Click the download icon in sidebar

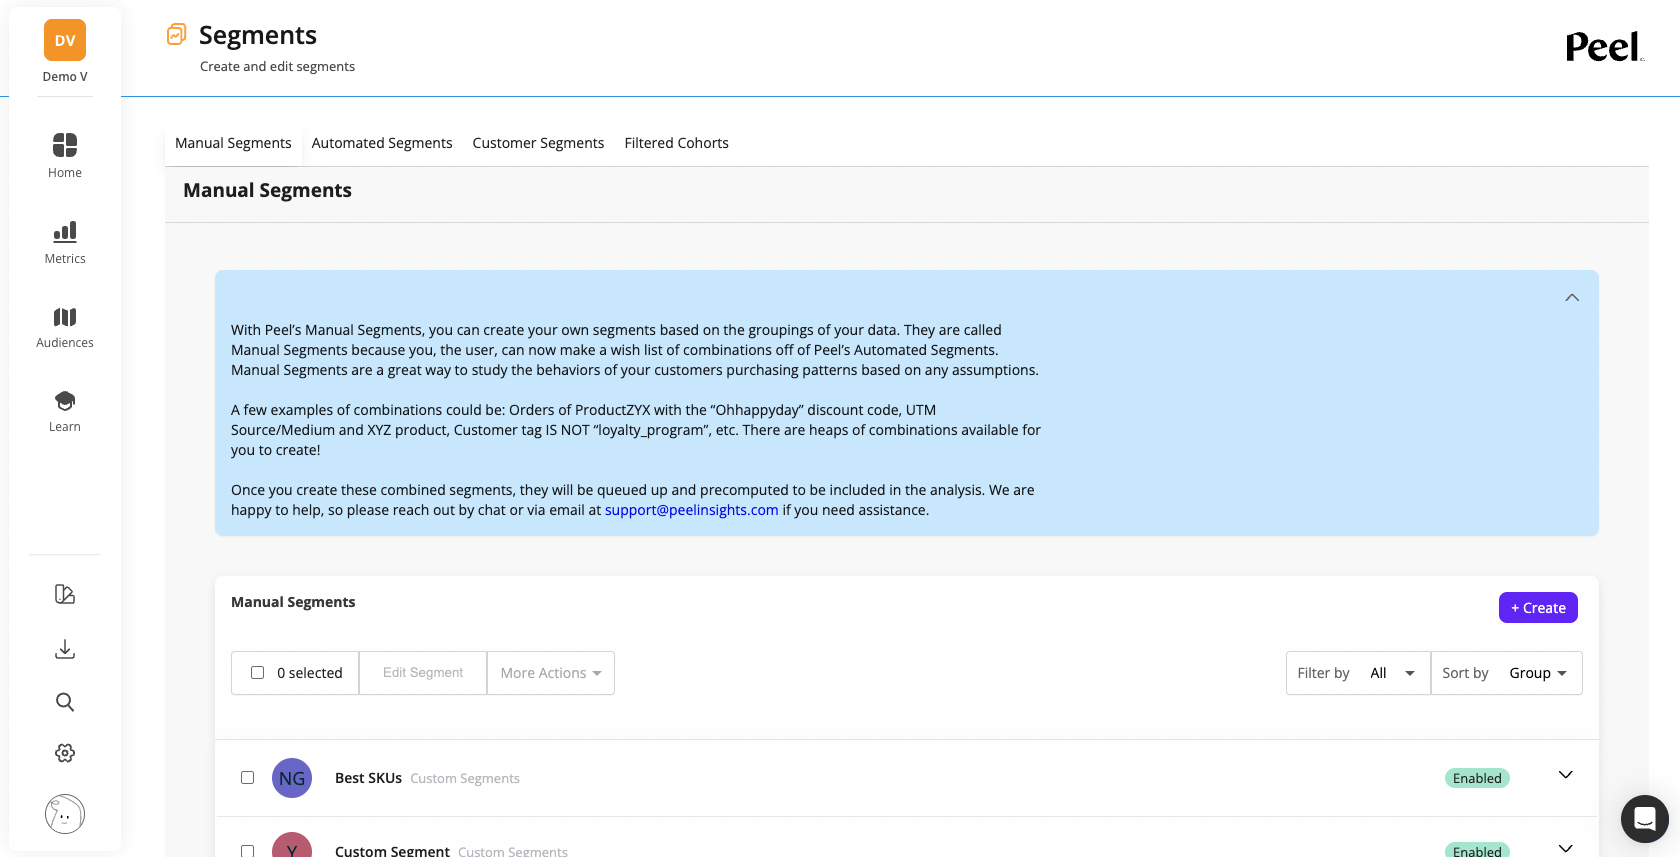click(x=65, y=649)
